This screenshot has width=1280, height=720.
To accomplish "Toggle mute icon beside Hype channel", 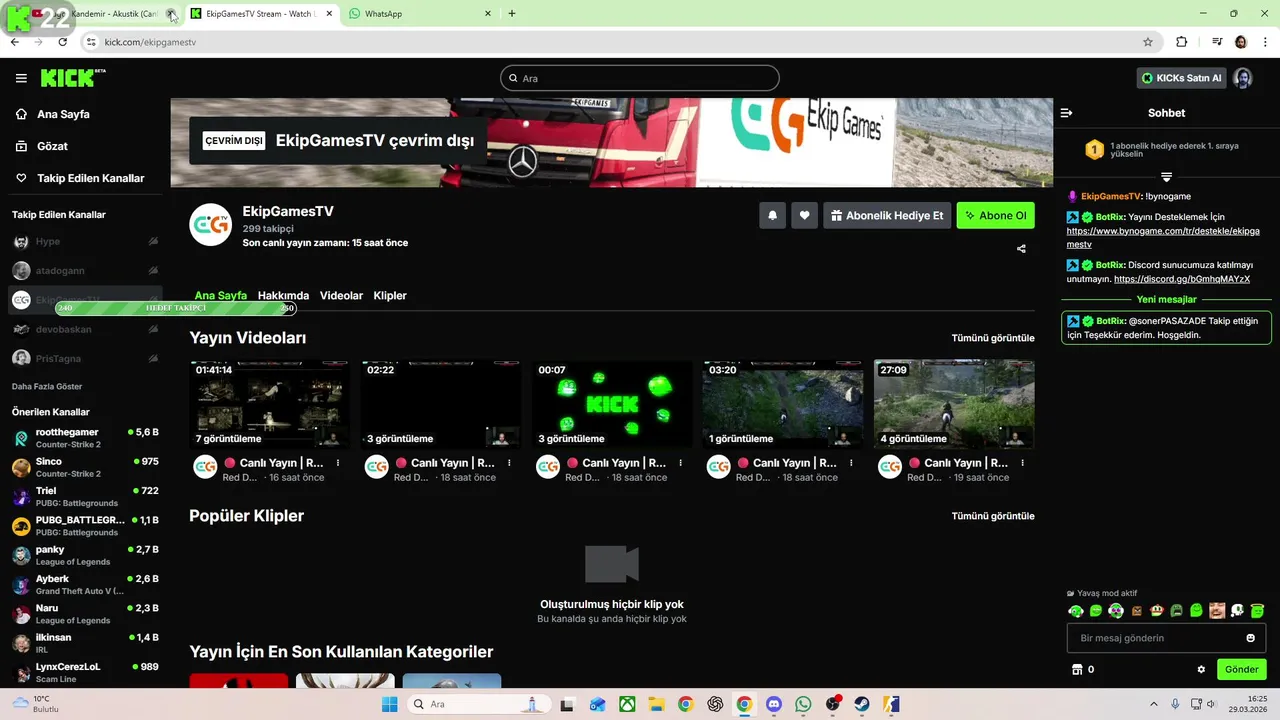I will point(153,241).
